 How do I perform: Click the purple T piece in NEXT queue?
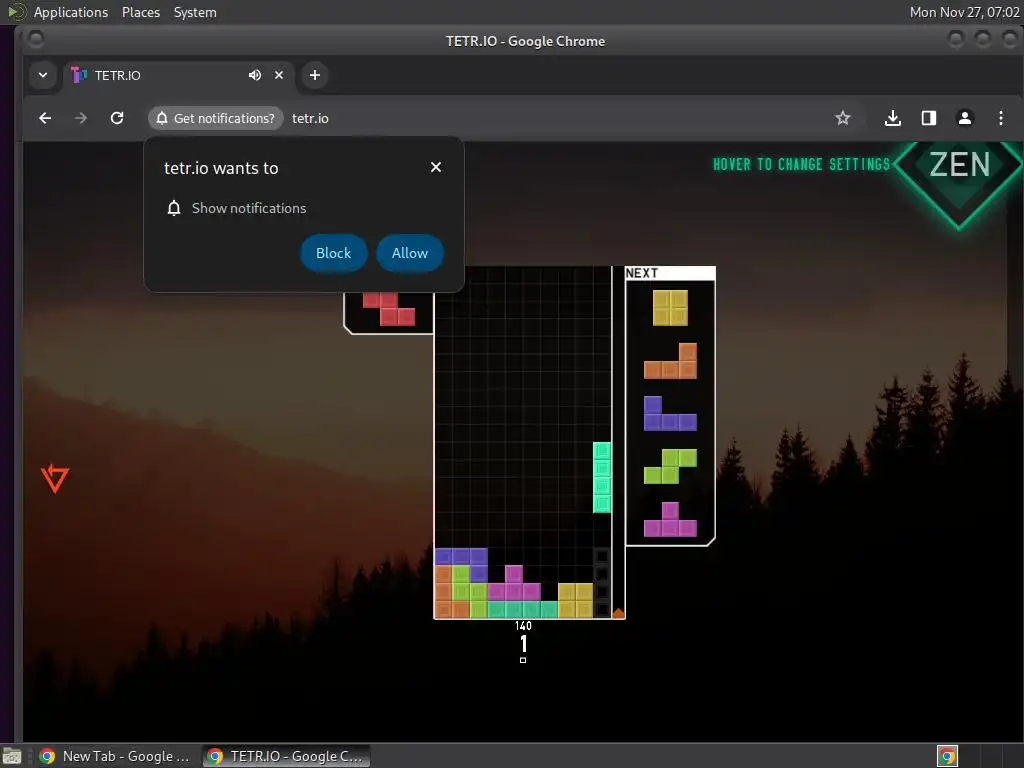point(670,519)
